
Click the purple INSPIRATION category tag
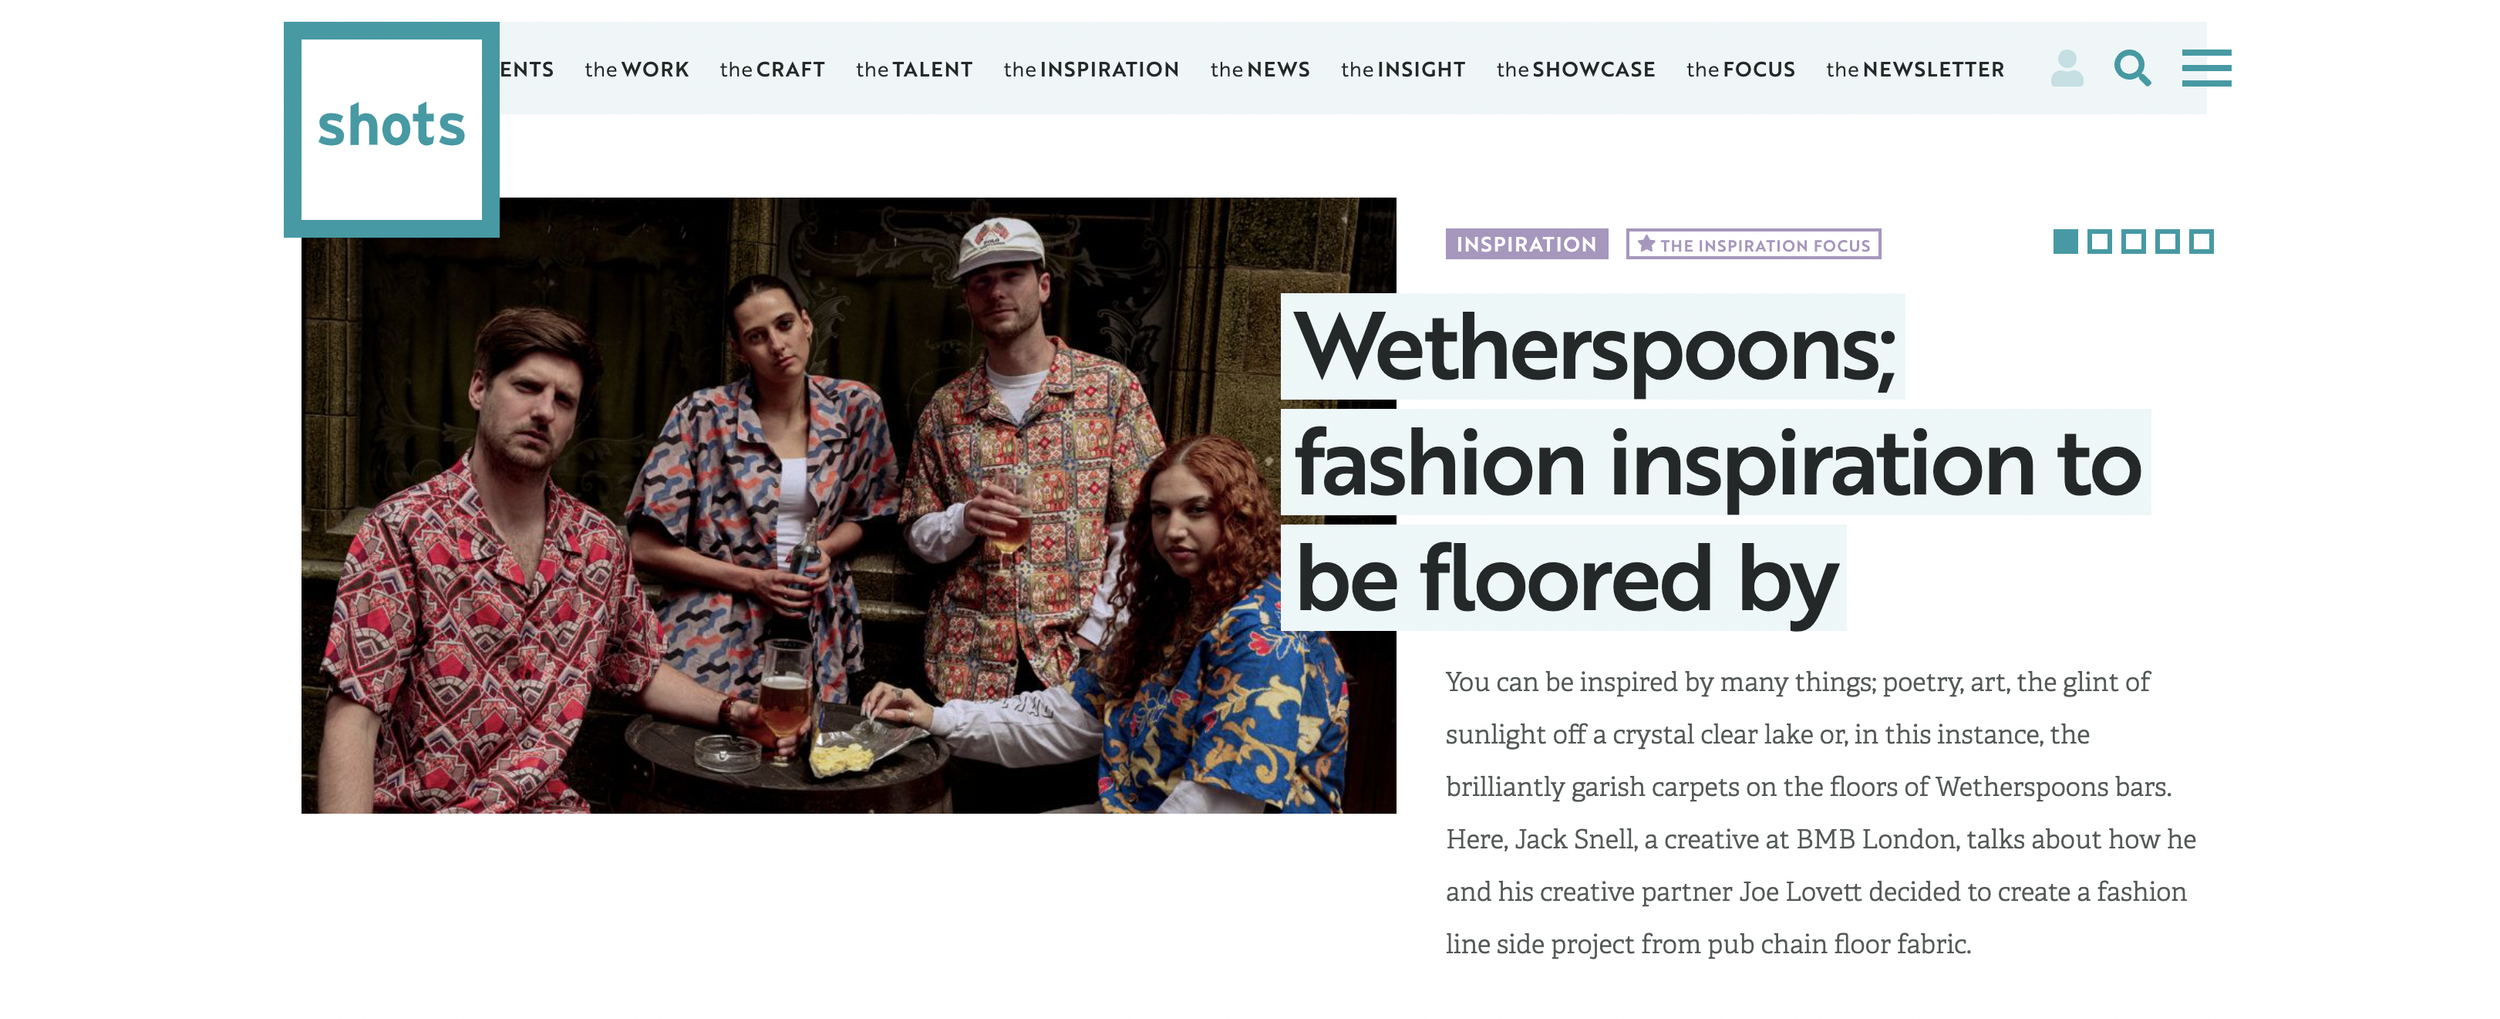click(x=1526, y=244)
